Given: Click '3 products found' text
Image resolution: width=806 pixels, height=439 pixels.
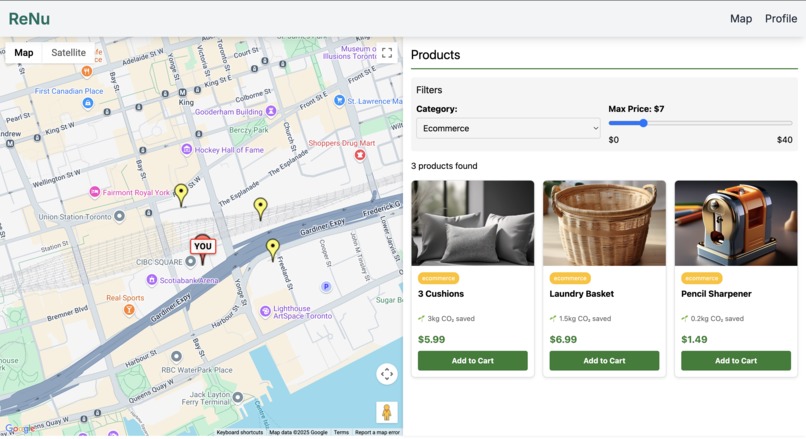Looking at the screenshot, I should click(444, 166).
